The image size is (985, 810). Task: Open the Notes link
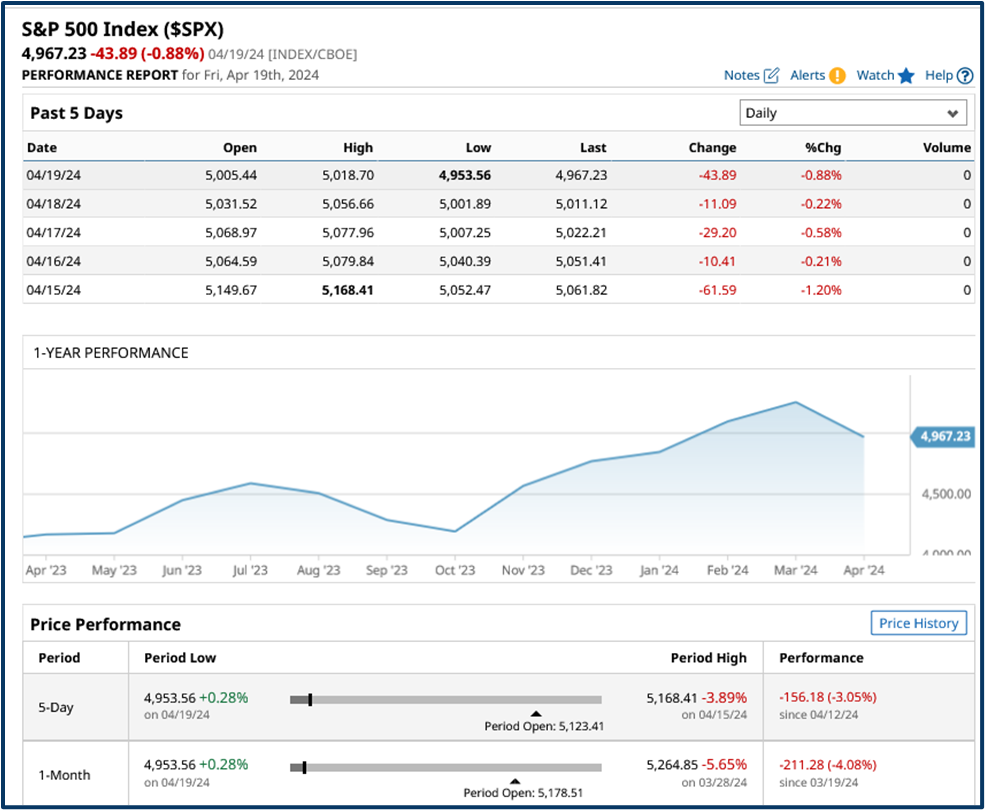[742, 75]
